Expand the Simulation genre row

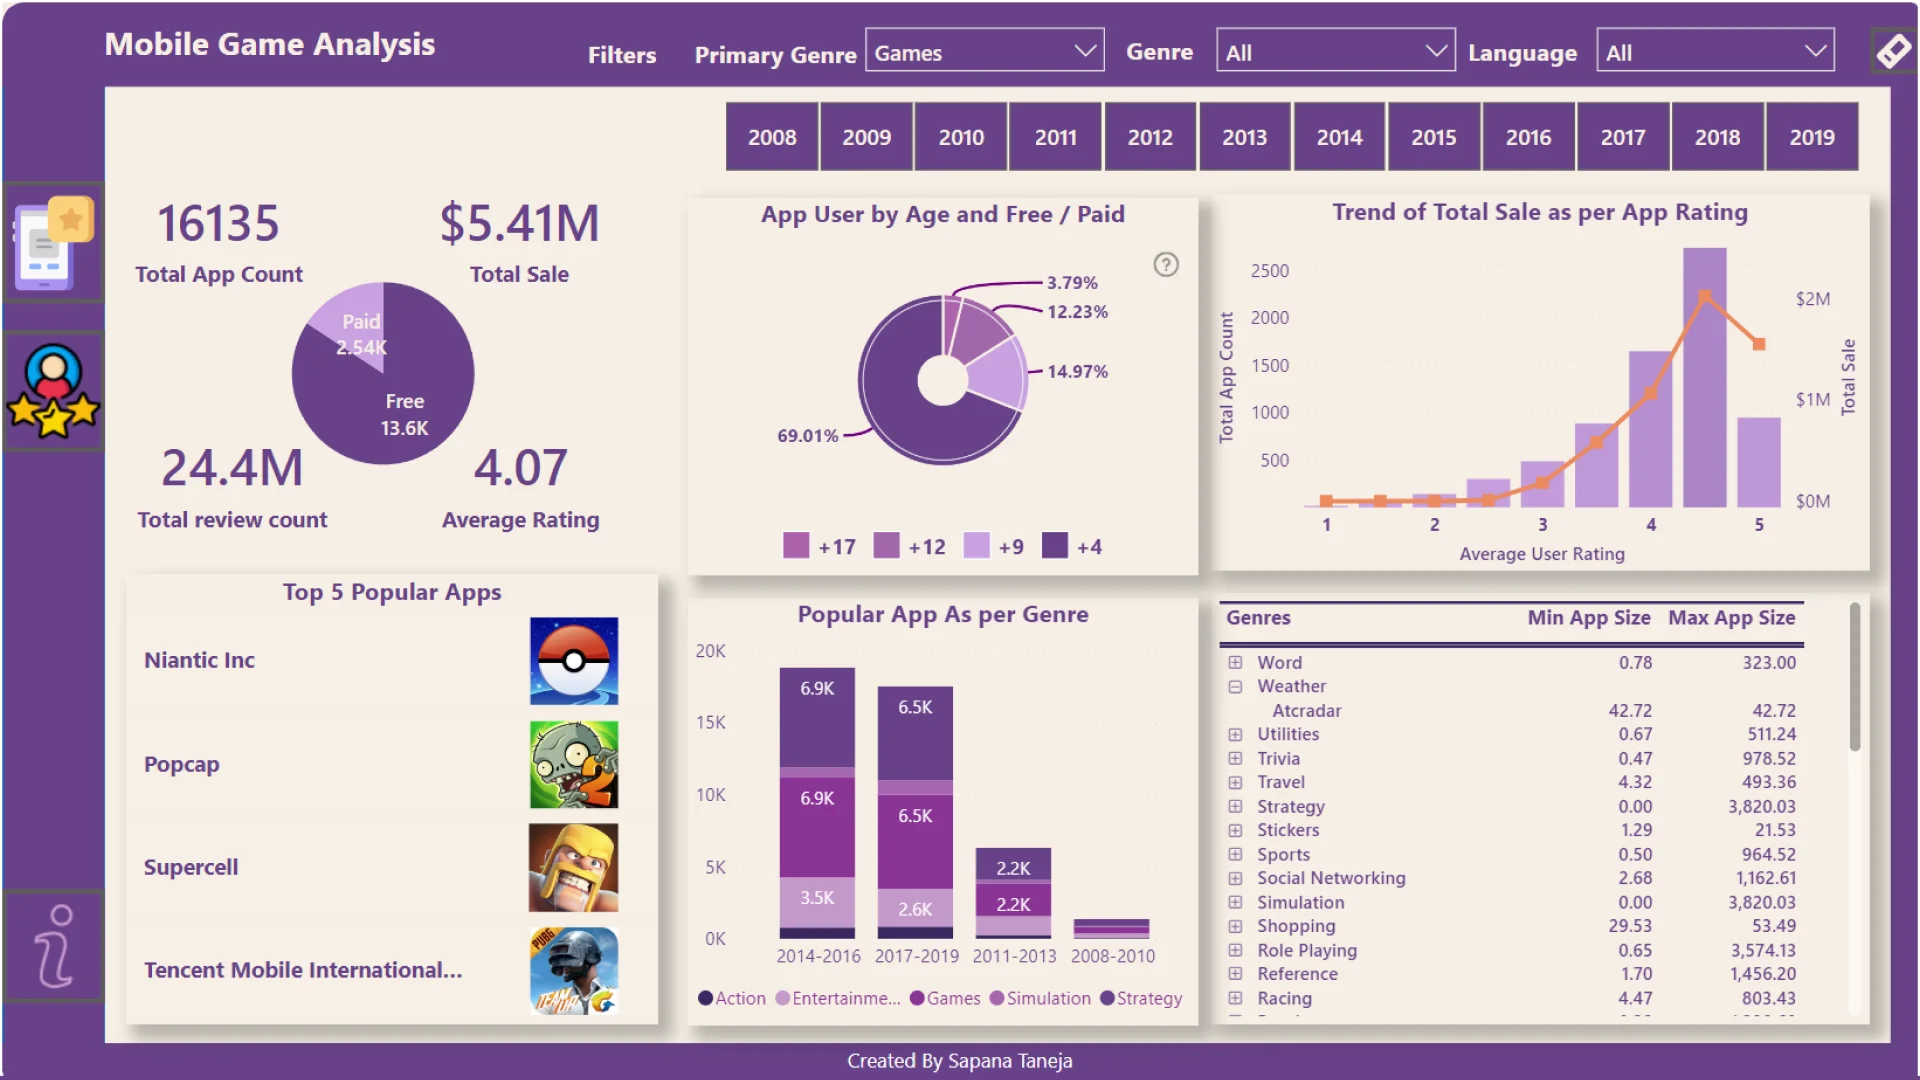pos(1235,903)
